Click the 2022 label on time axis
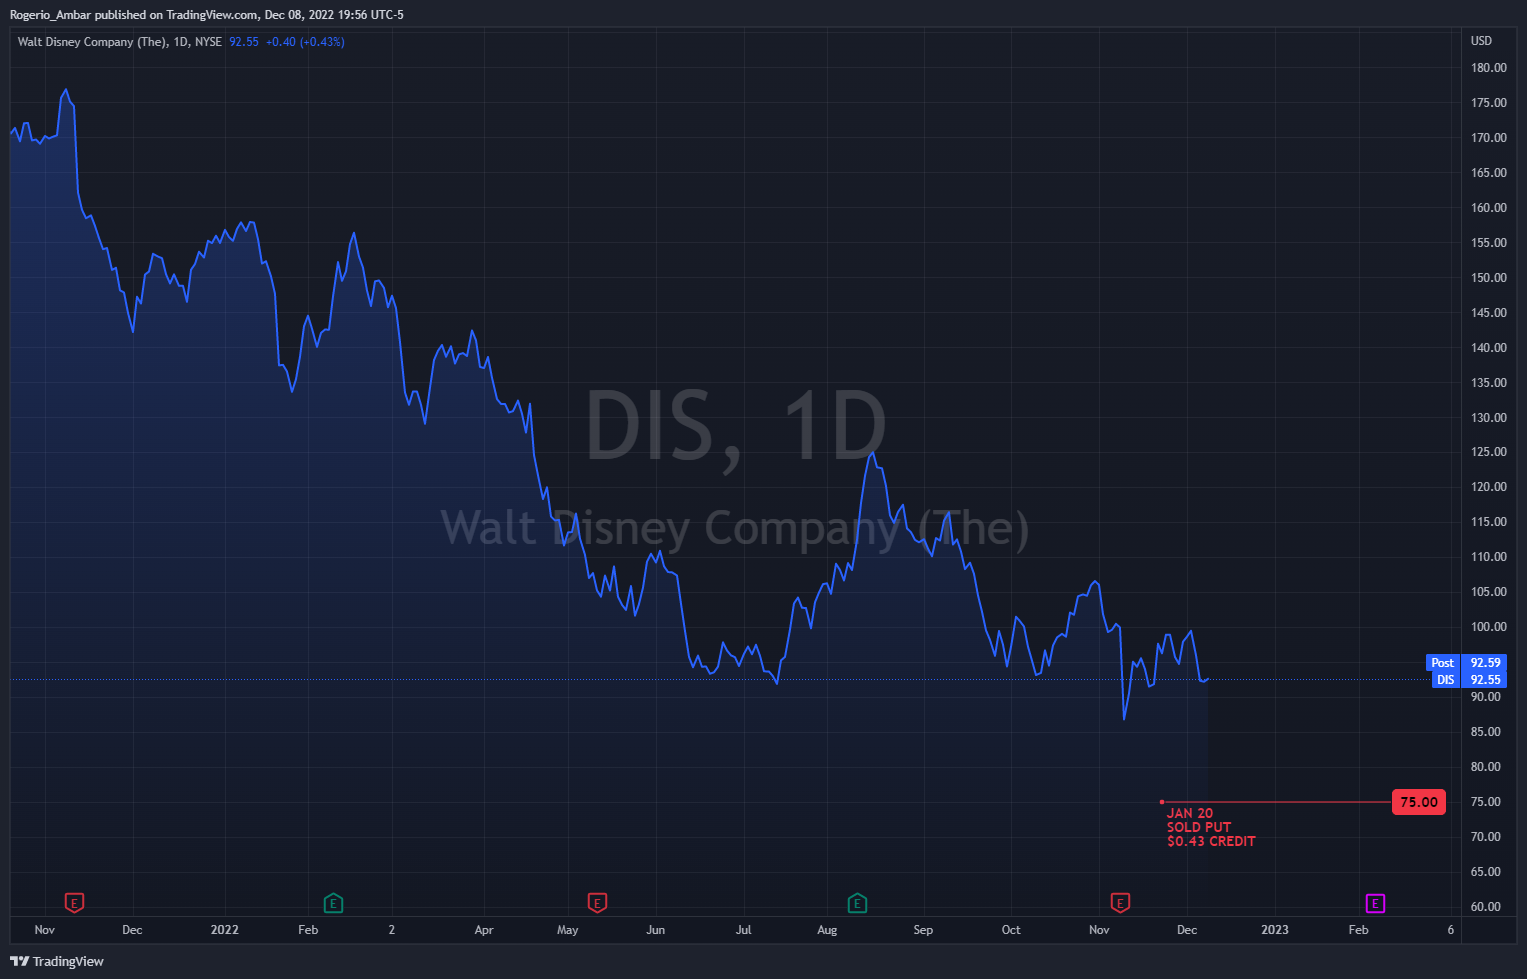 (x=225, y=930)
